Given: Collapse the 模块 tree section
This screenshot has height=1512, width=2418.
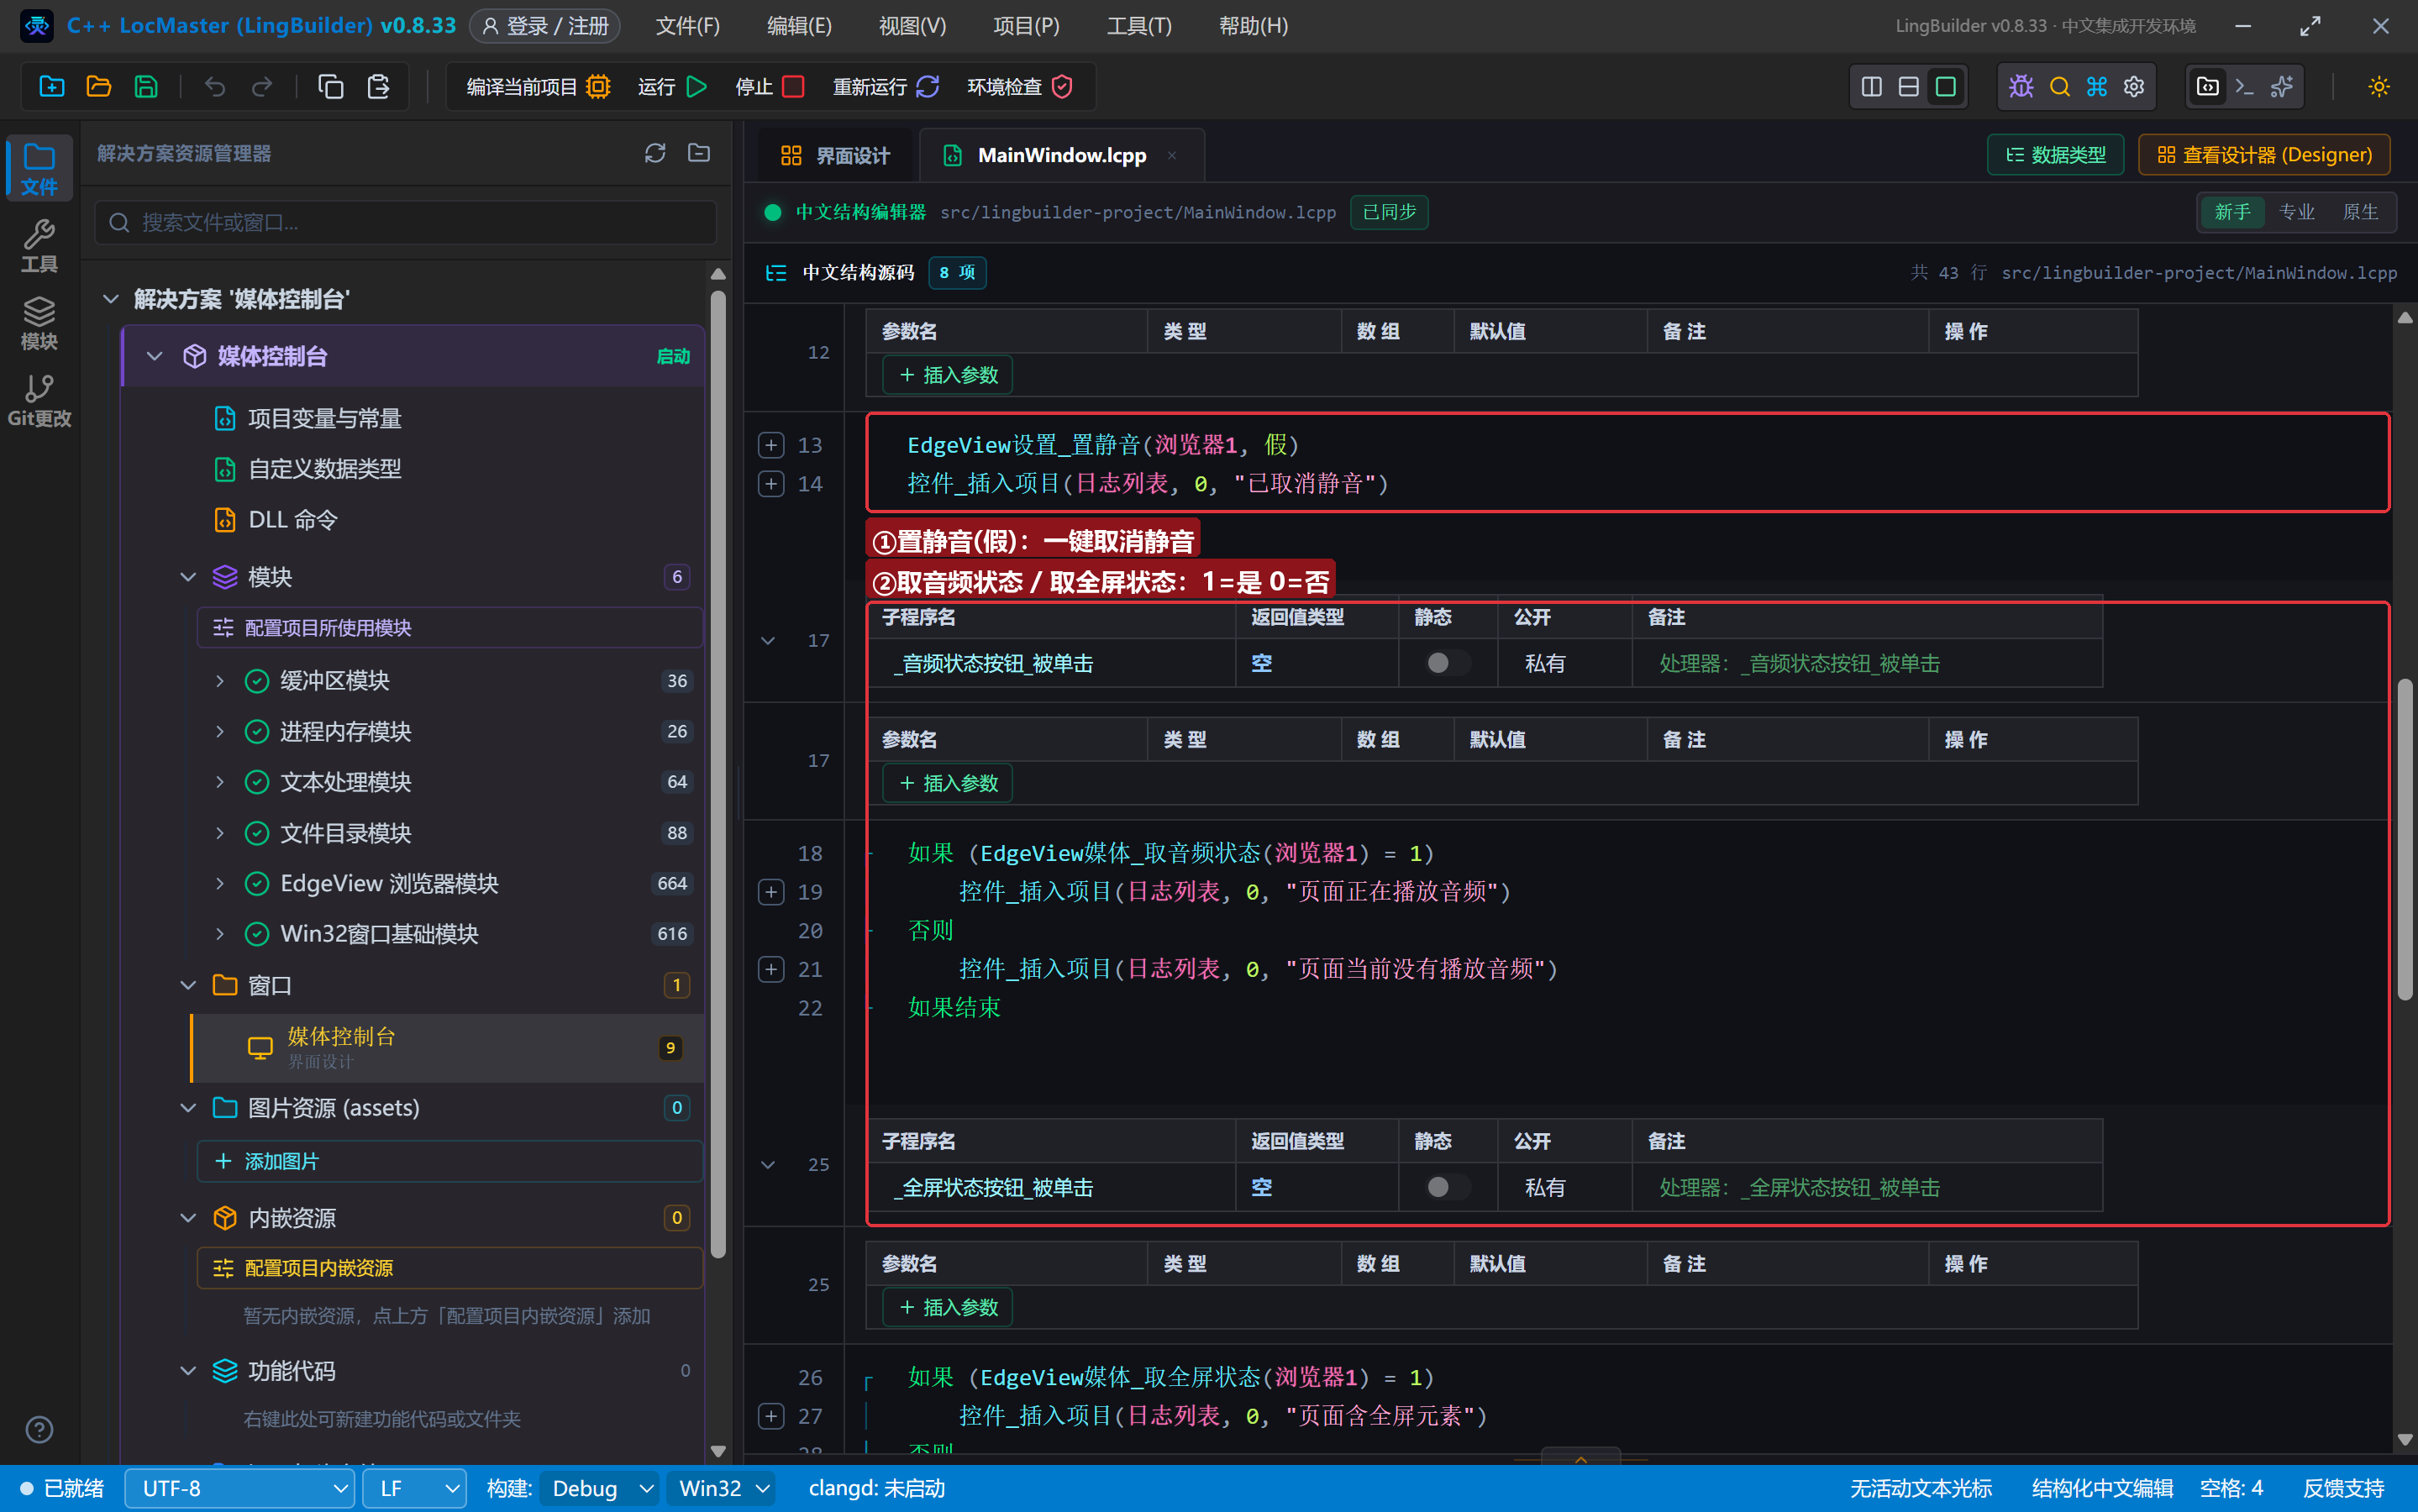Looking at the screenshot, I should click(188, 577).
